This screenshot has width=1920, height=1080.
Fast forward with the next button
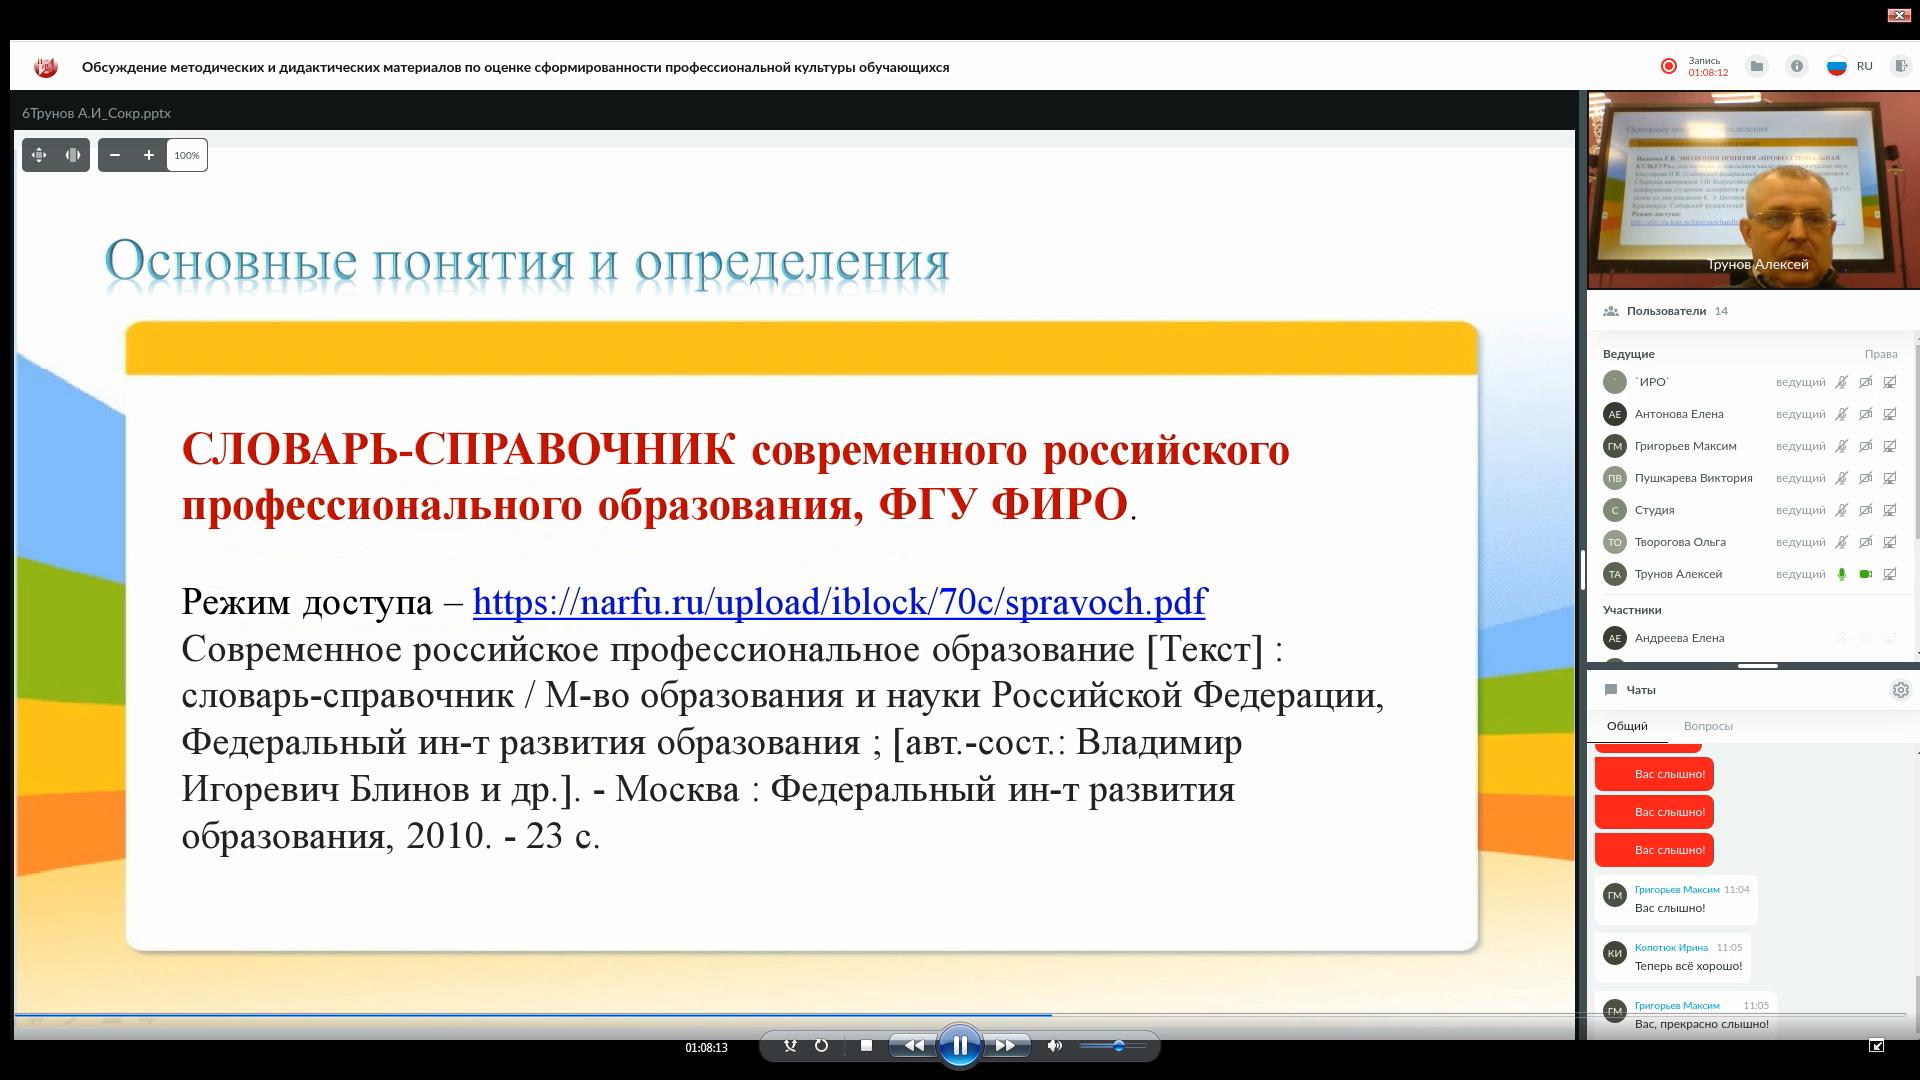tap(1005, 1046)
